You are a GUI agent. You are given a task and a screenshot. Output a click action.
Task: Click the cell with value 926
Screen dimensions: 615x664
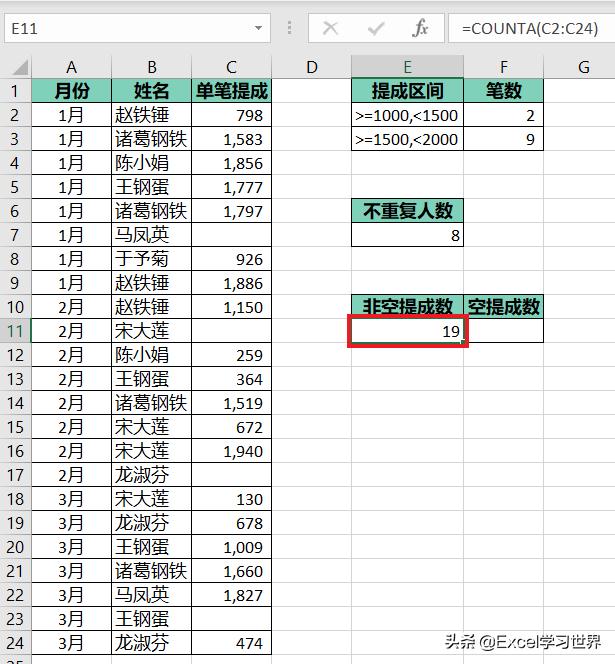pos(231,259)
